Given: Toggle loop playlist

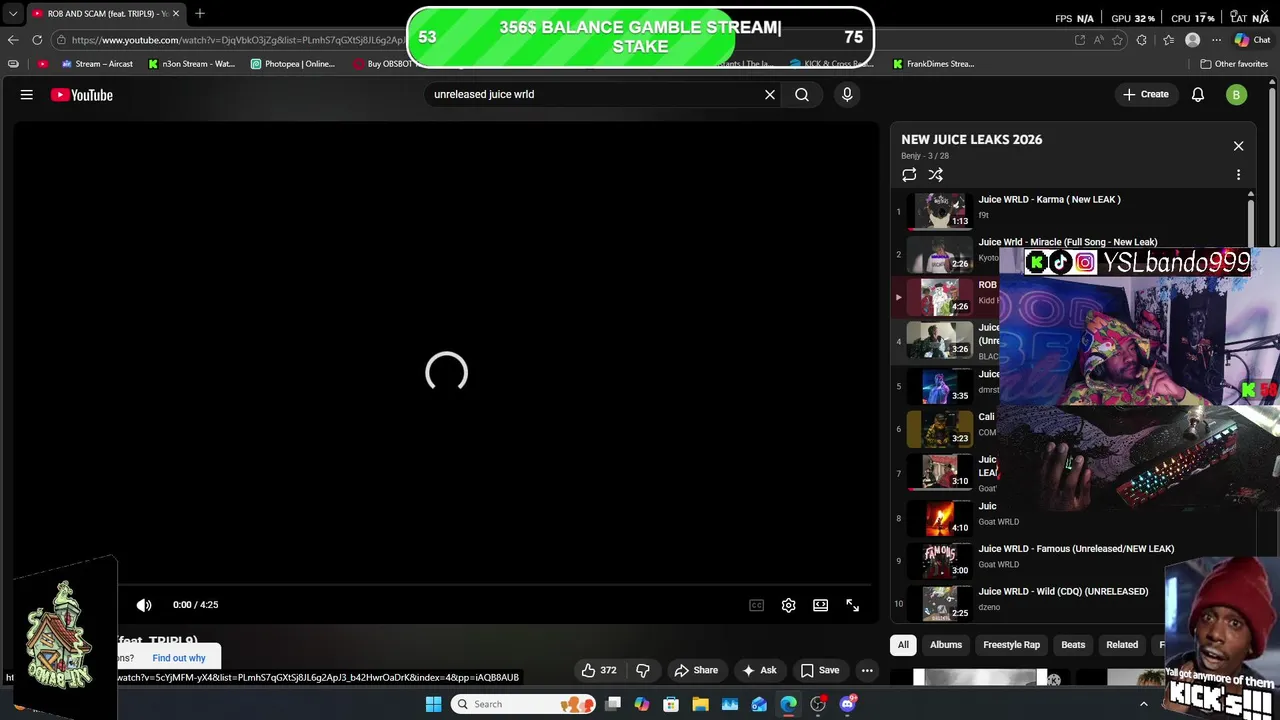Looking at the screenshot, I should click(909, 175).
